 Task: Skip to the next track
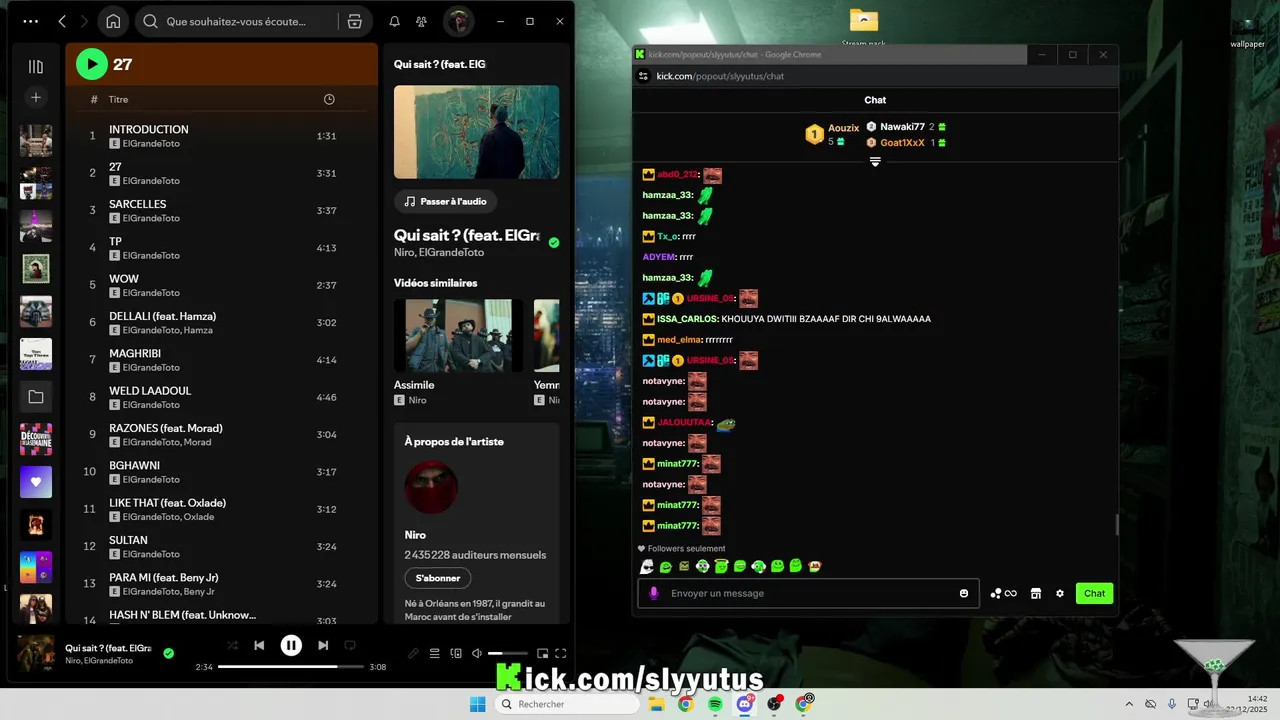tap(323, 645)
